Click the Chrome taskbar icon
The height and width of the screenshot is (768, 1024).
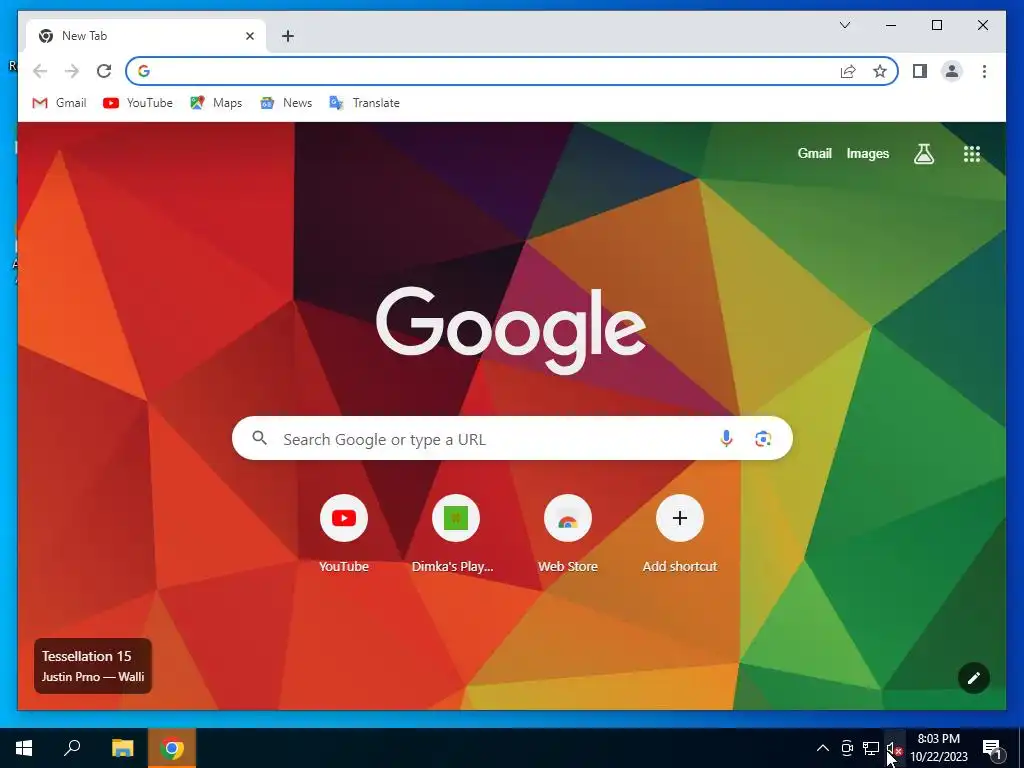(172, 748)
